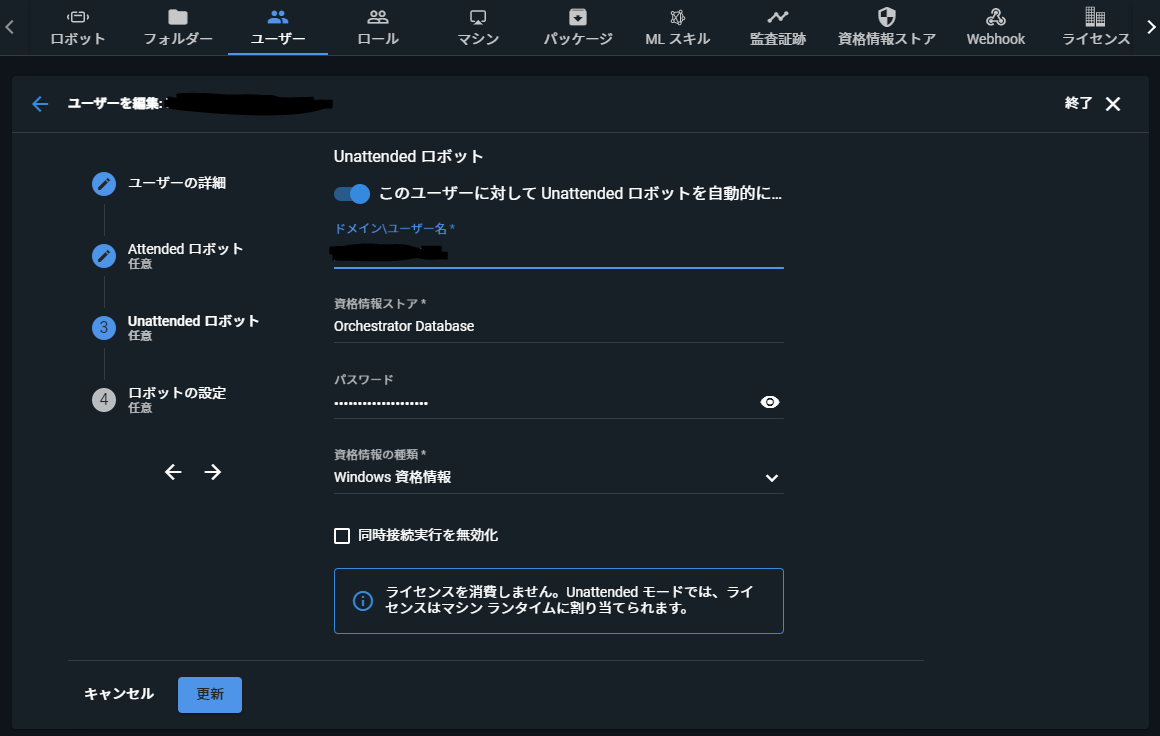Disable automatic Unattended ロボット provisioning toggle
The width and height of the screenshot is (1160, 736).
[x=352, y=193]
